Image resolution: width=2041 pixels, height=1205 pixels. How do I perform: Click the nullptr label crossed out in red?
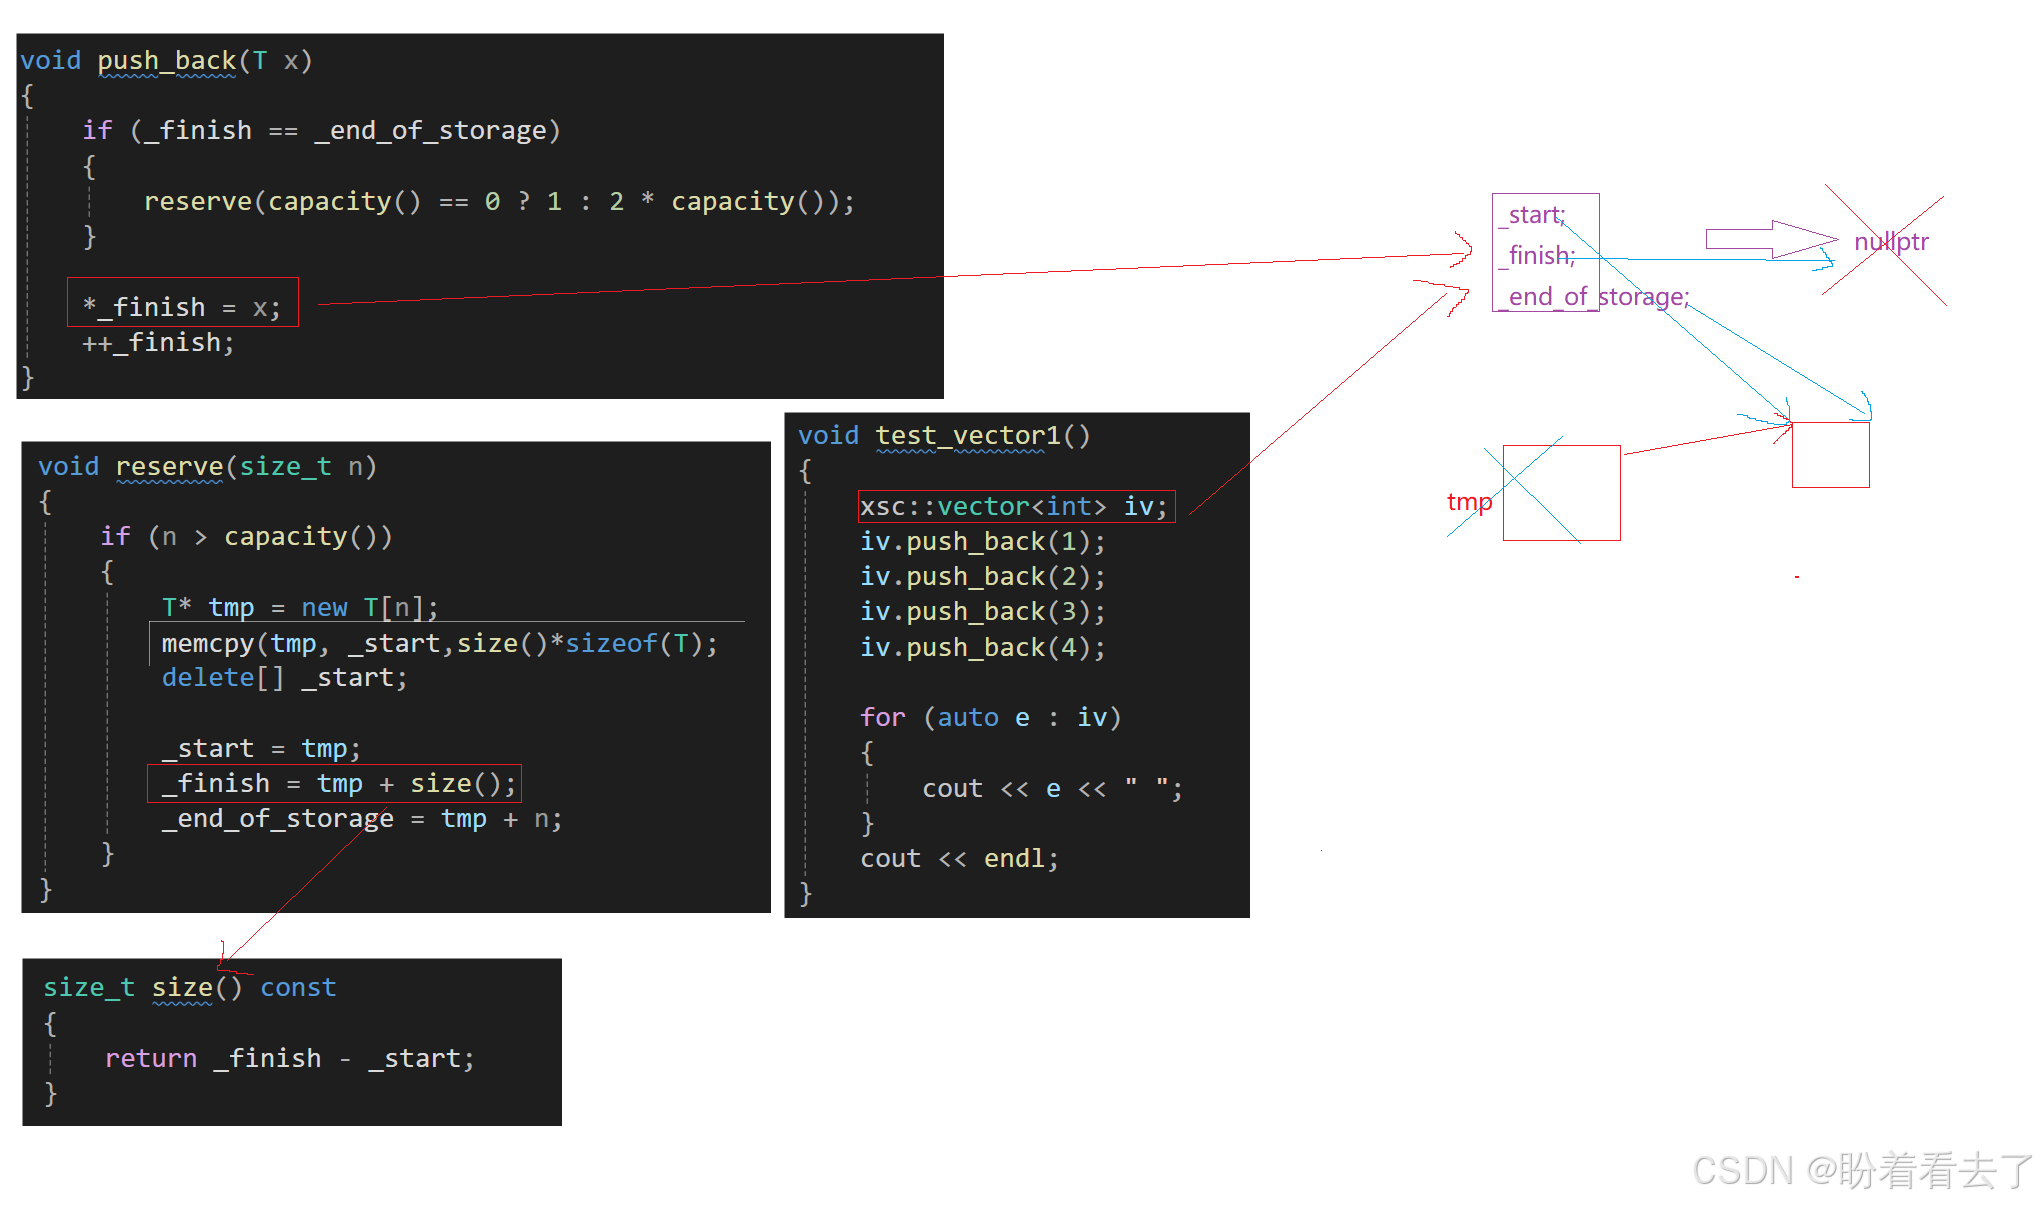point(1890,242)
